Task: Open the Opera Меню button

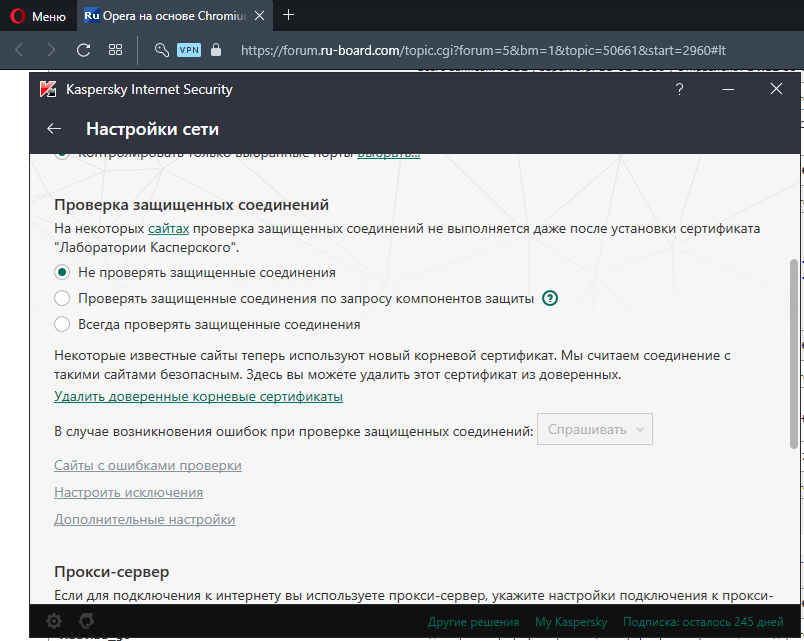Action: tap(39, 16)
